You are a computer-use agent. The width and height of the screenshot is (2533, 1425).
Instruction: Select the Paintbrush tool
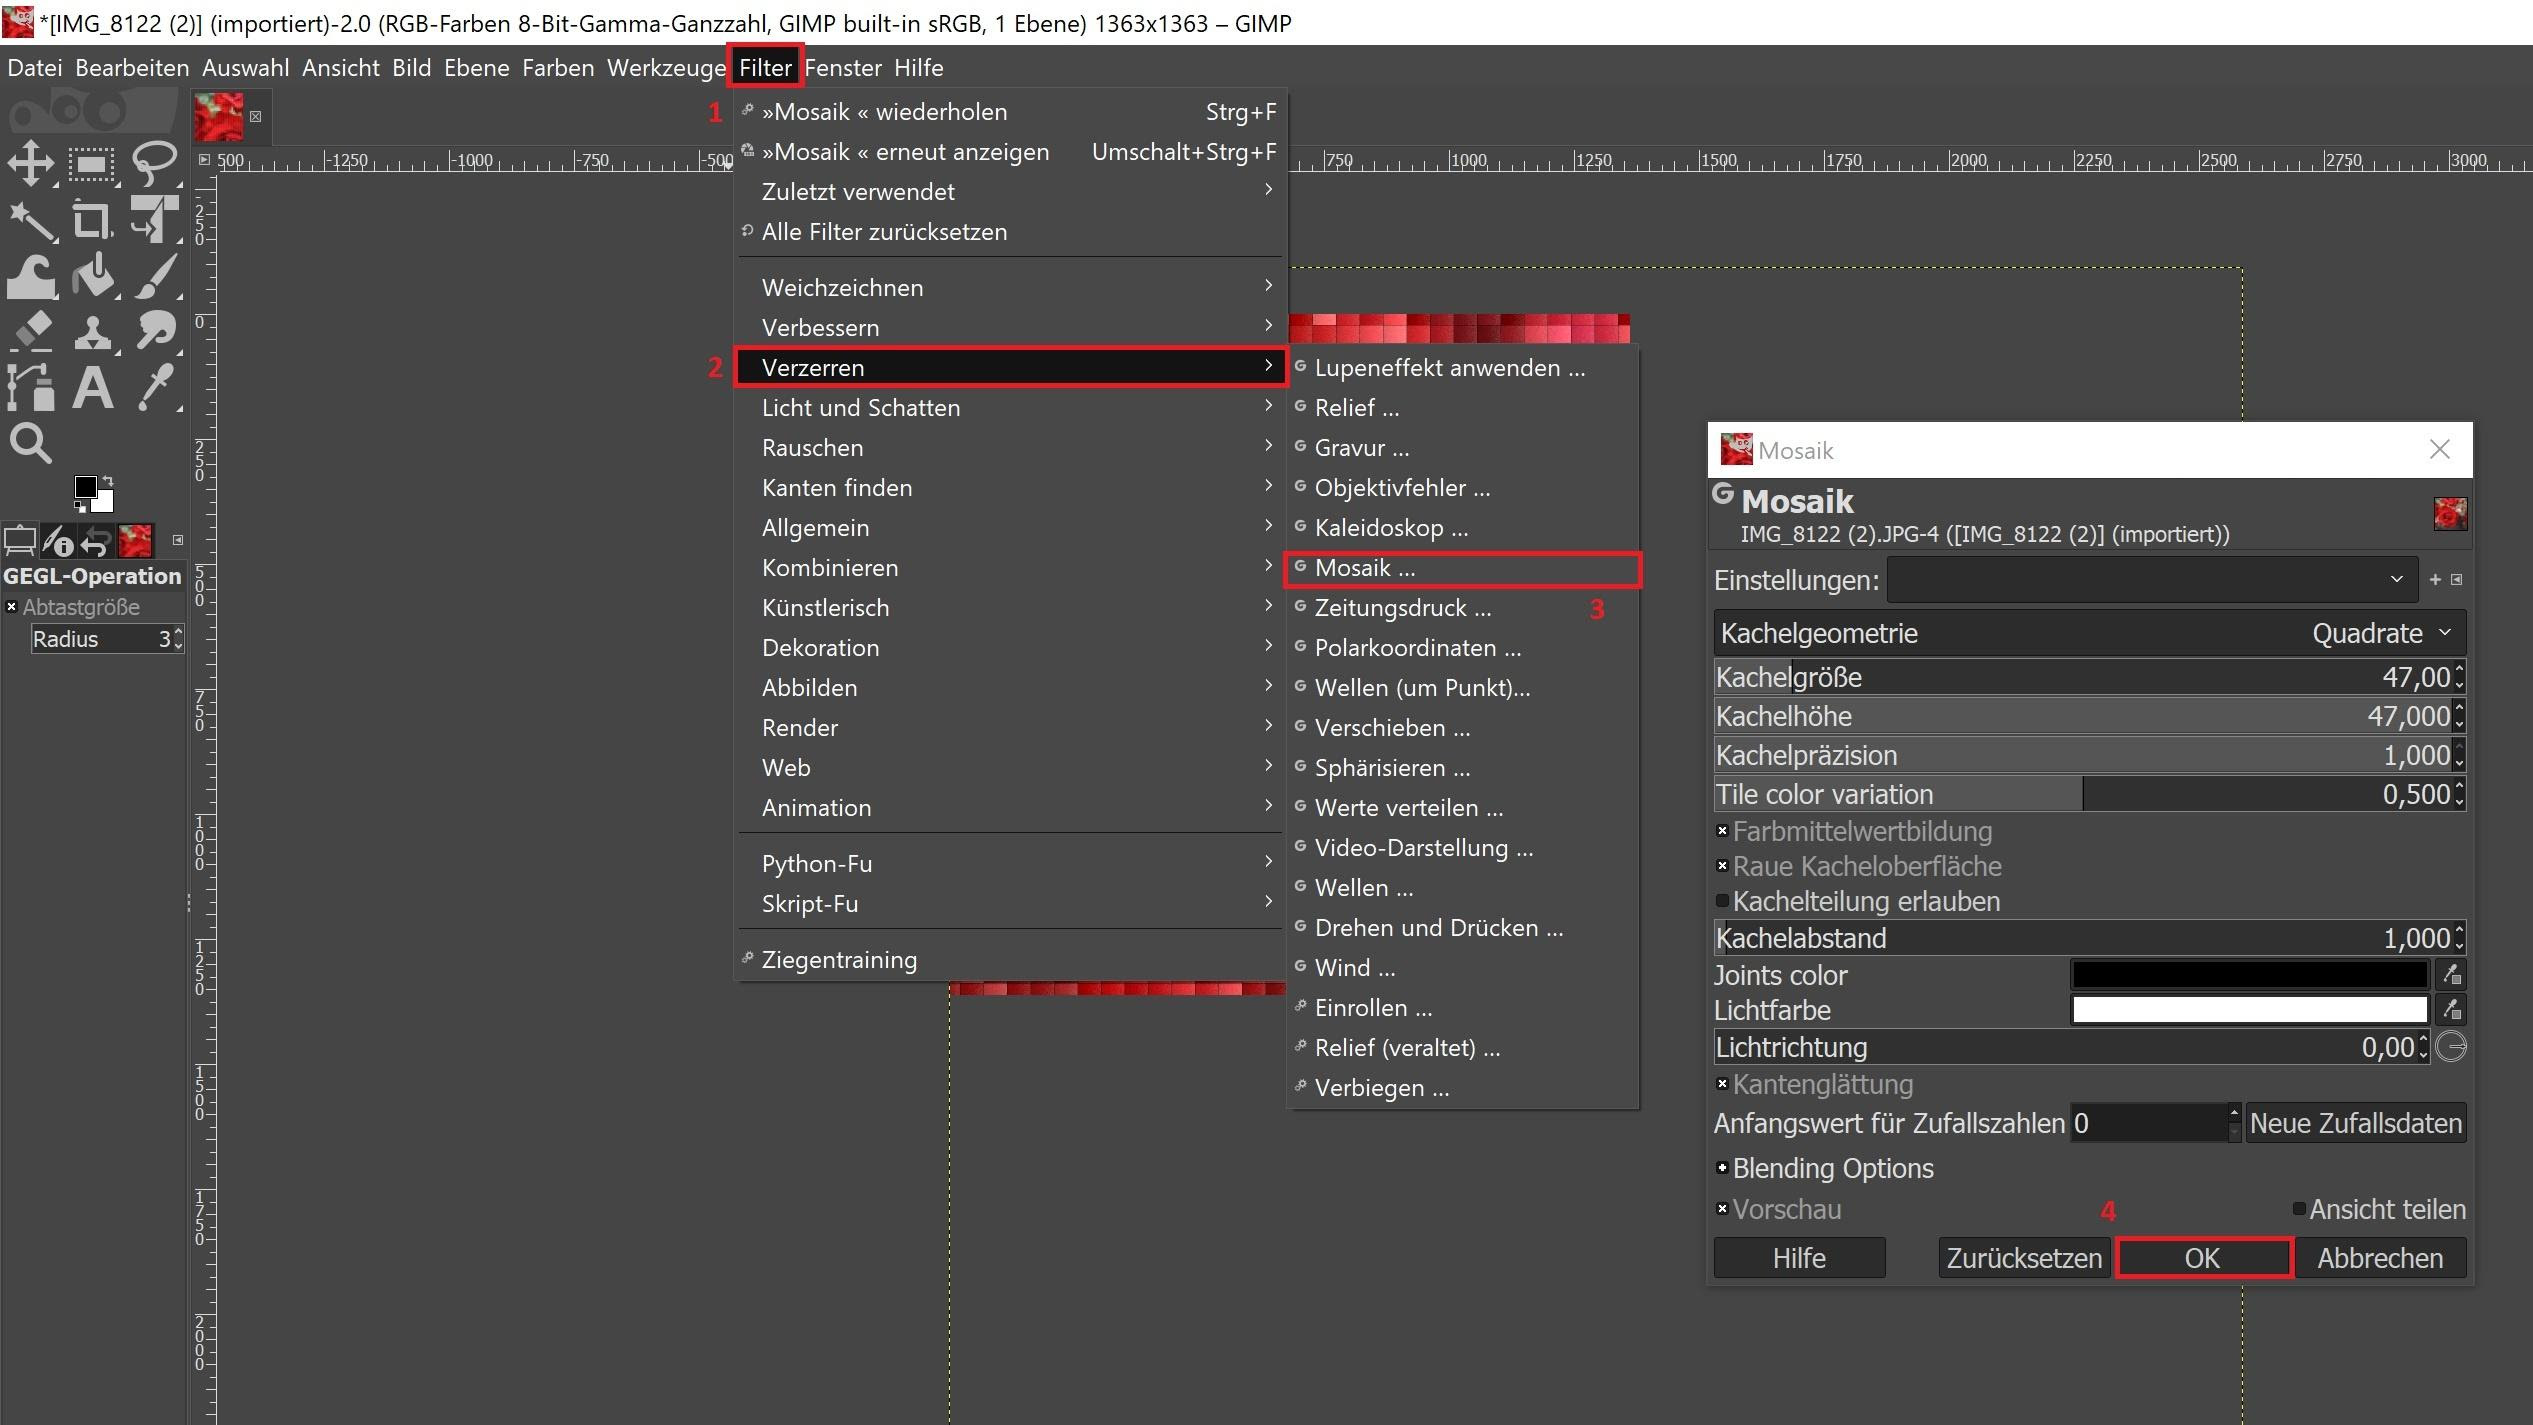coord(156,277)
